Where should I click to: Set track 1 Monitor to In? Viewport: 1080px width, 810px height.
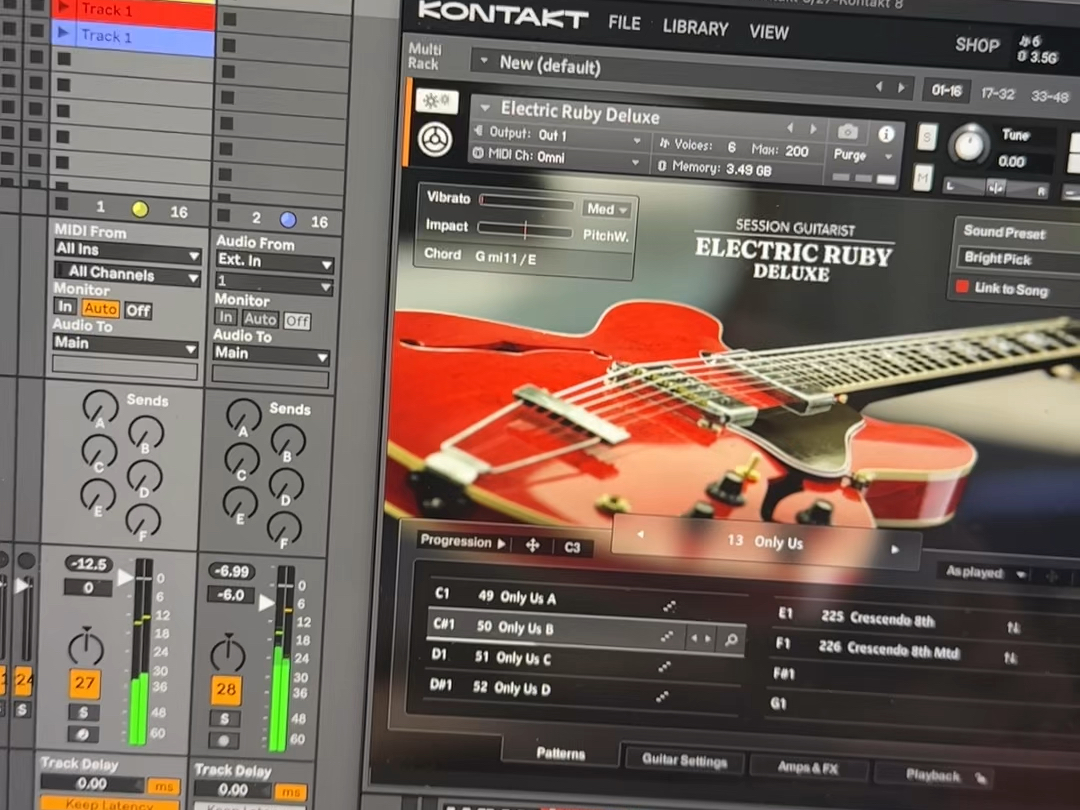65,307
